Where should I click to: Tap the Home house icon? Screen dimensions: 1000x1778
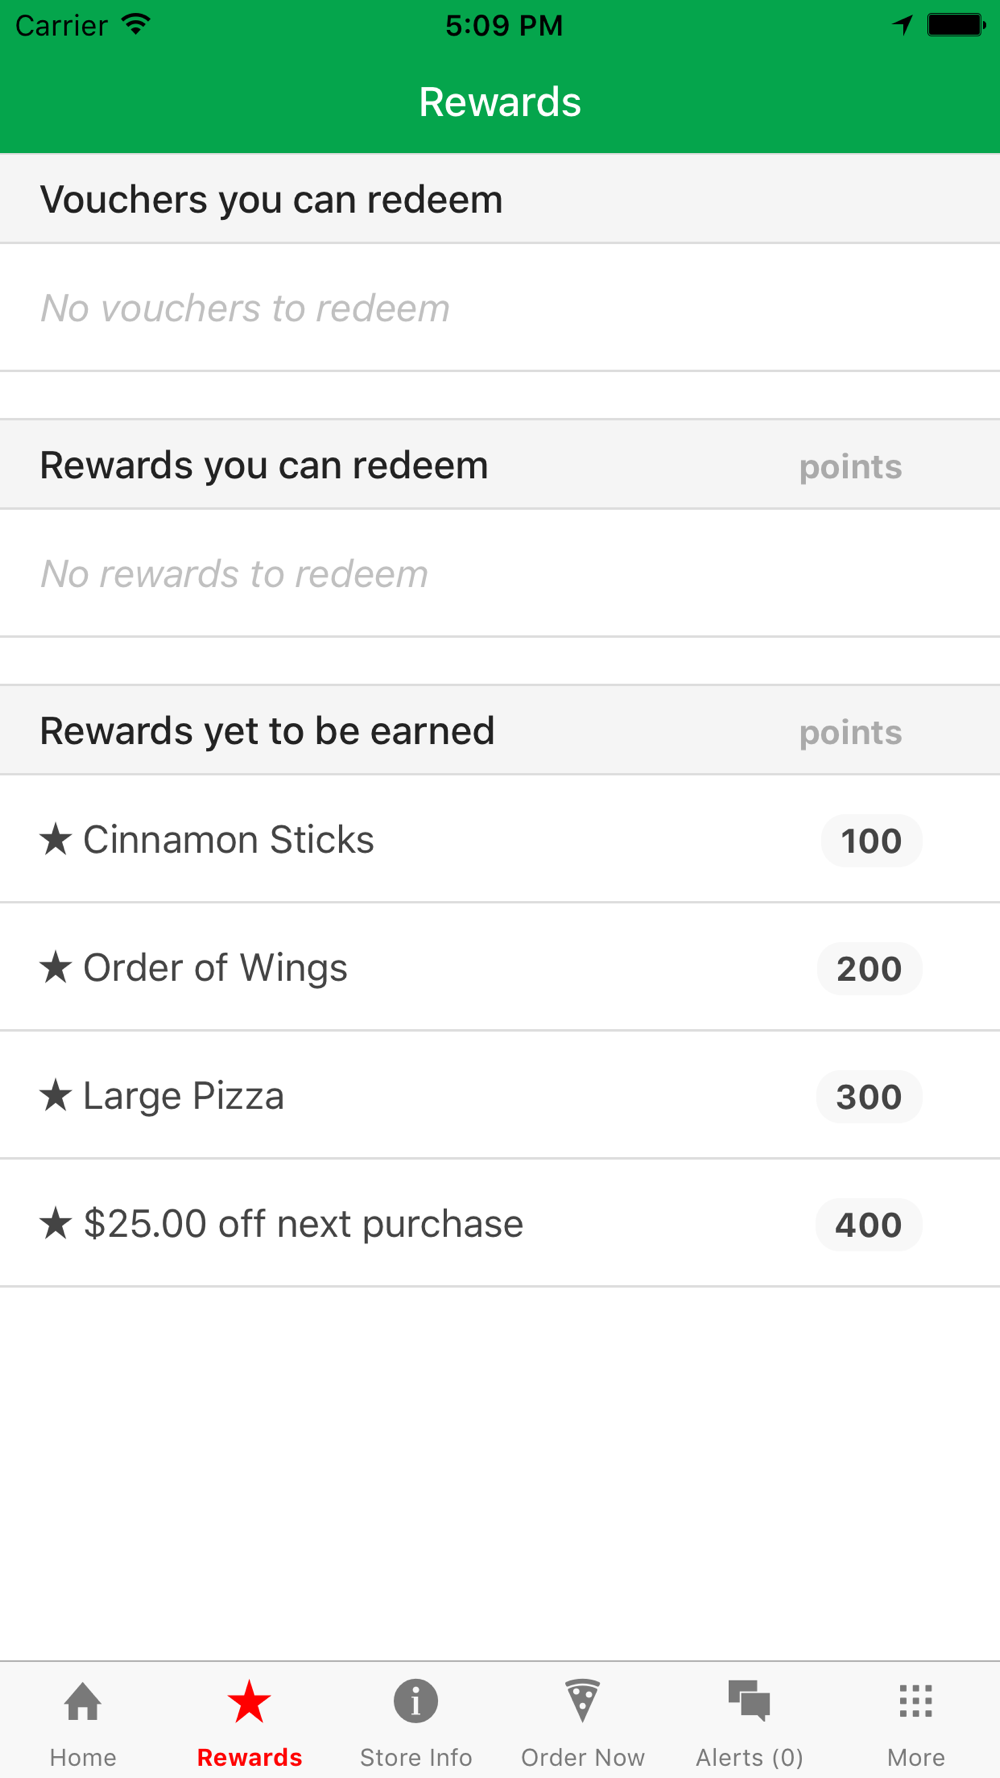pos(83,1701)
